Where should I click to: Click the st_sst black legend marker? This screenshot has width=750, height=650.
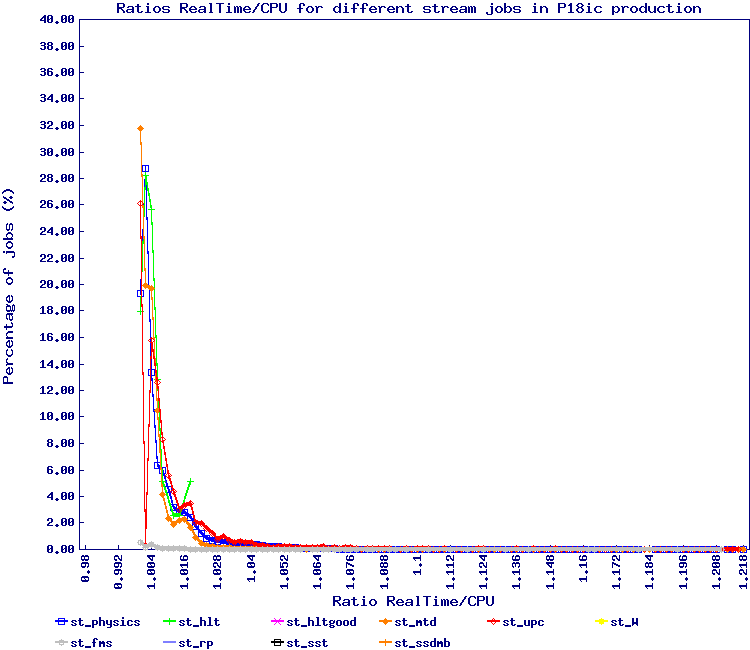[277, 643]
